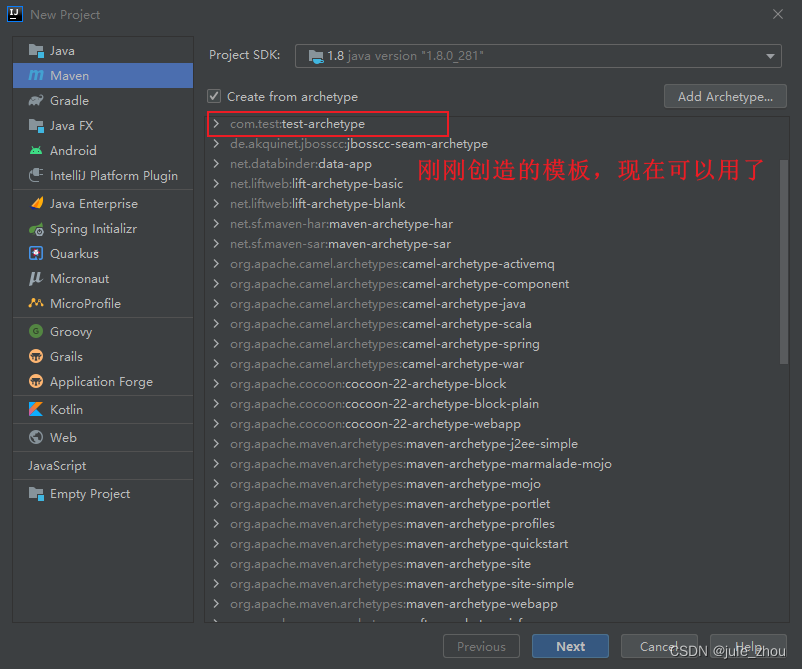Choose the IntelliJ Platform Plugin icon
802x669 pixels.
point(36,175)
